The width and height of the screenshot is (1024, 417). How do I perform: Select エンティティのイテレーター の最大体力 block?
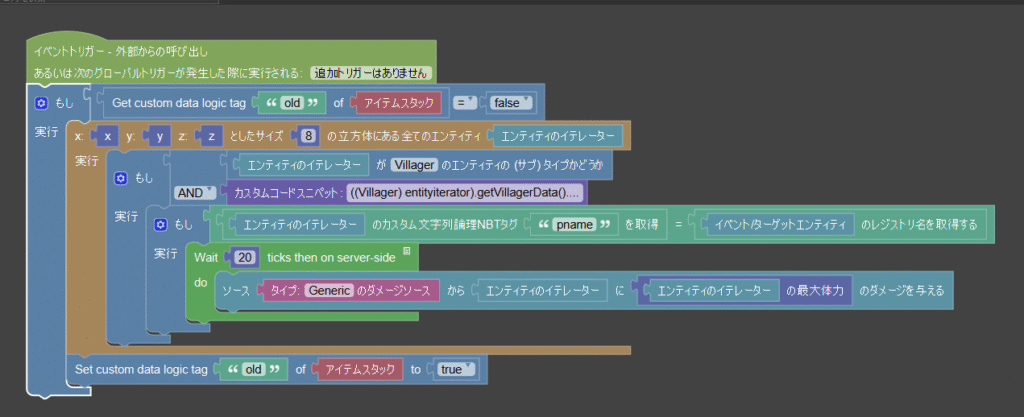[744, 290]
